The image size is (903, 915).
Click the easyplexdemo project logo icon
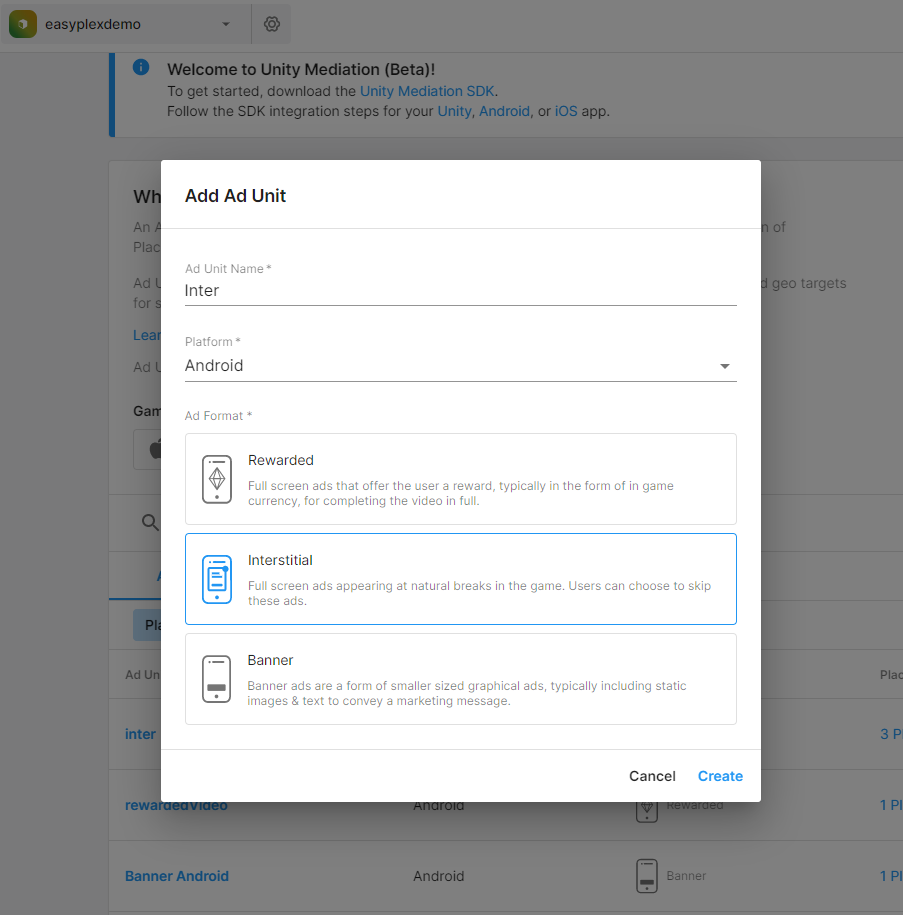tap(22, 23)
